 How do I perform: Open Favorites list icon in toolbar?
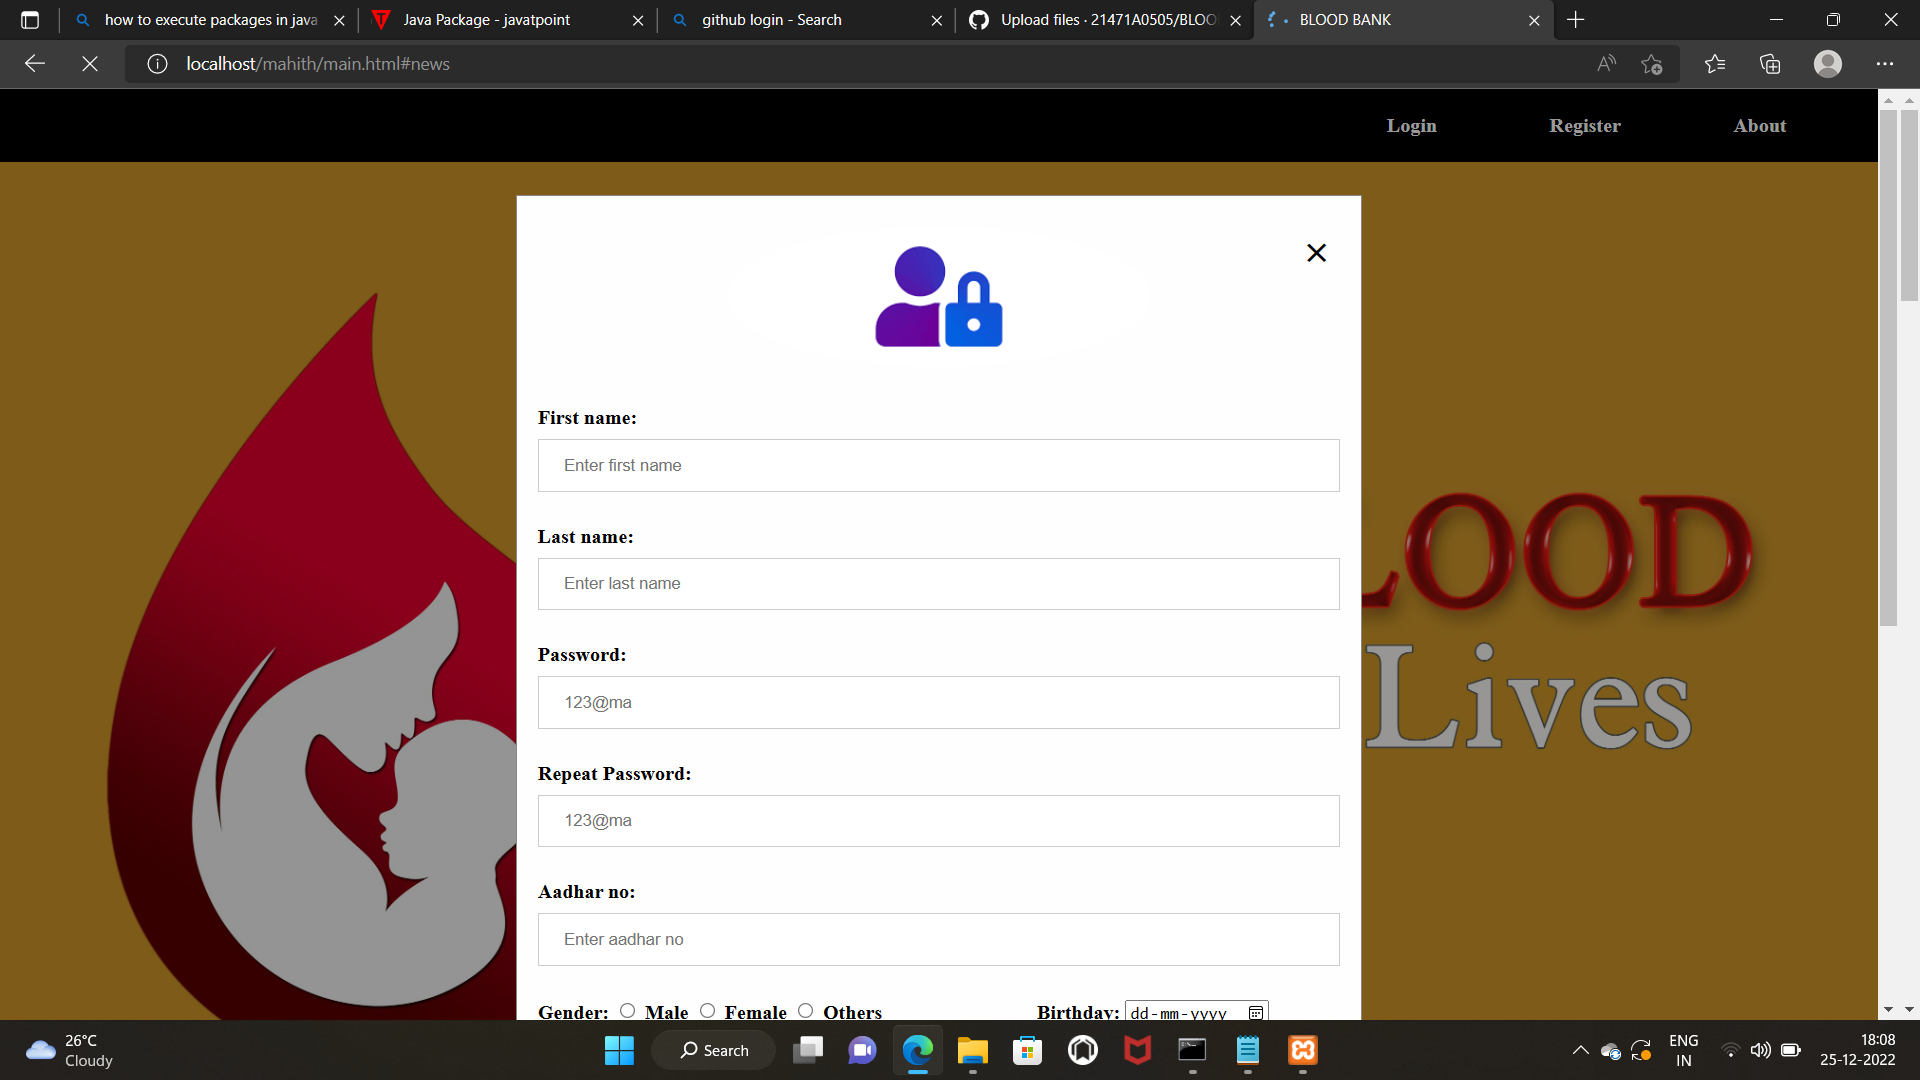pos(1715,64)
